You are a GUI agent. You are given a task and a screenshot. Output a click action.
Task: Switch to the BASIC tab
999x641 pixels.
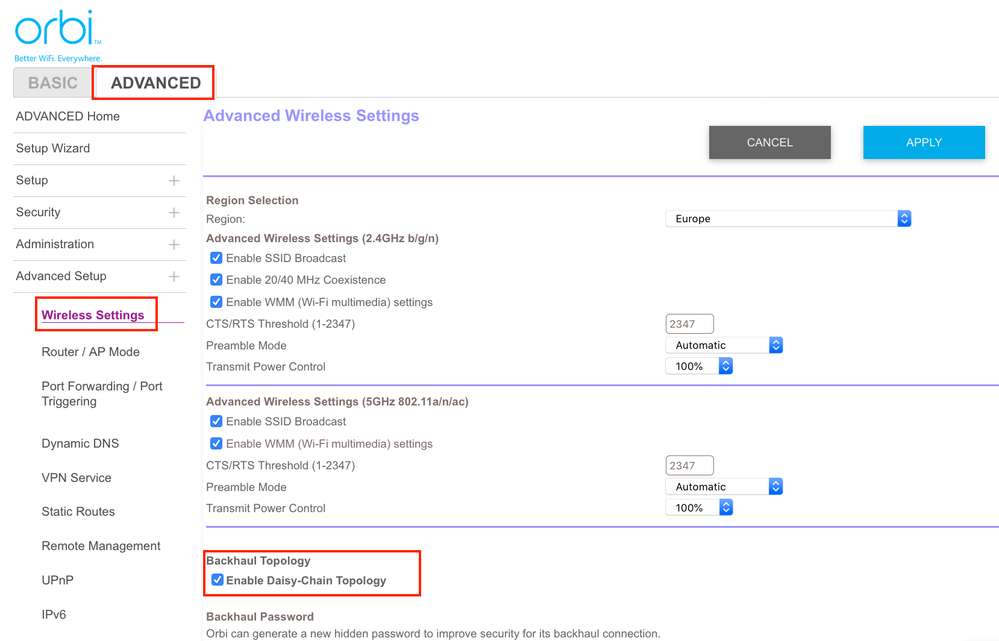[53, 83]
